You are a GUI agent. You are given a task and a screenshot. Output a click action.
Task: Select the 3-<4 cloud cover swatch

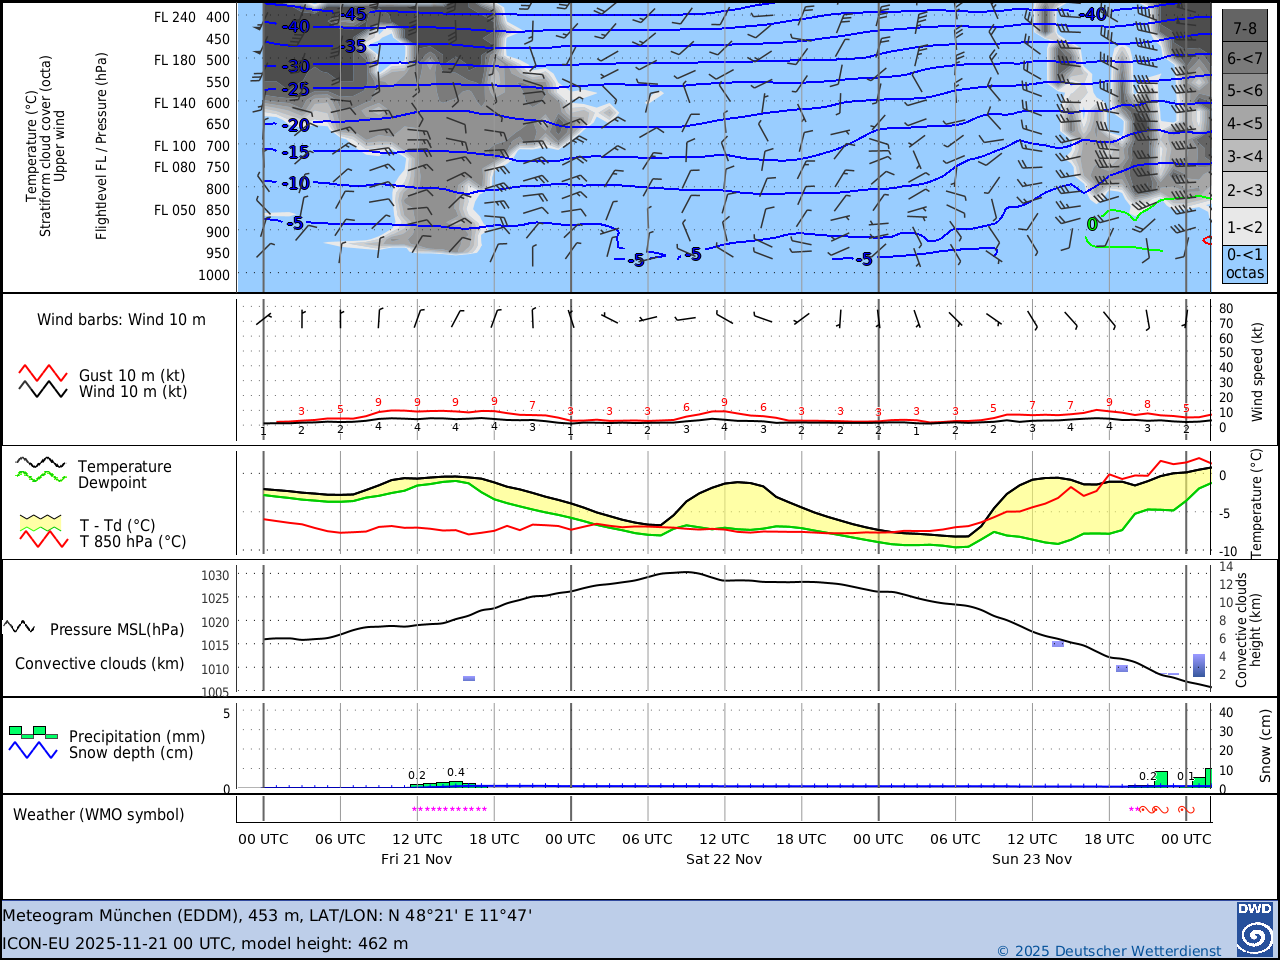point(1244,157)
